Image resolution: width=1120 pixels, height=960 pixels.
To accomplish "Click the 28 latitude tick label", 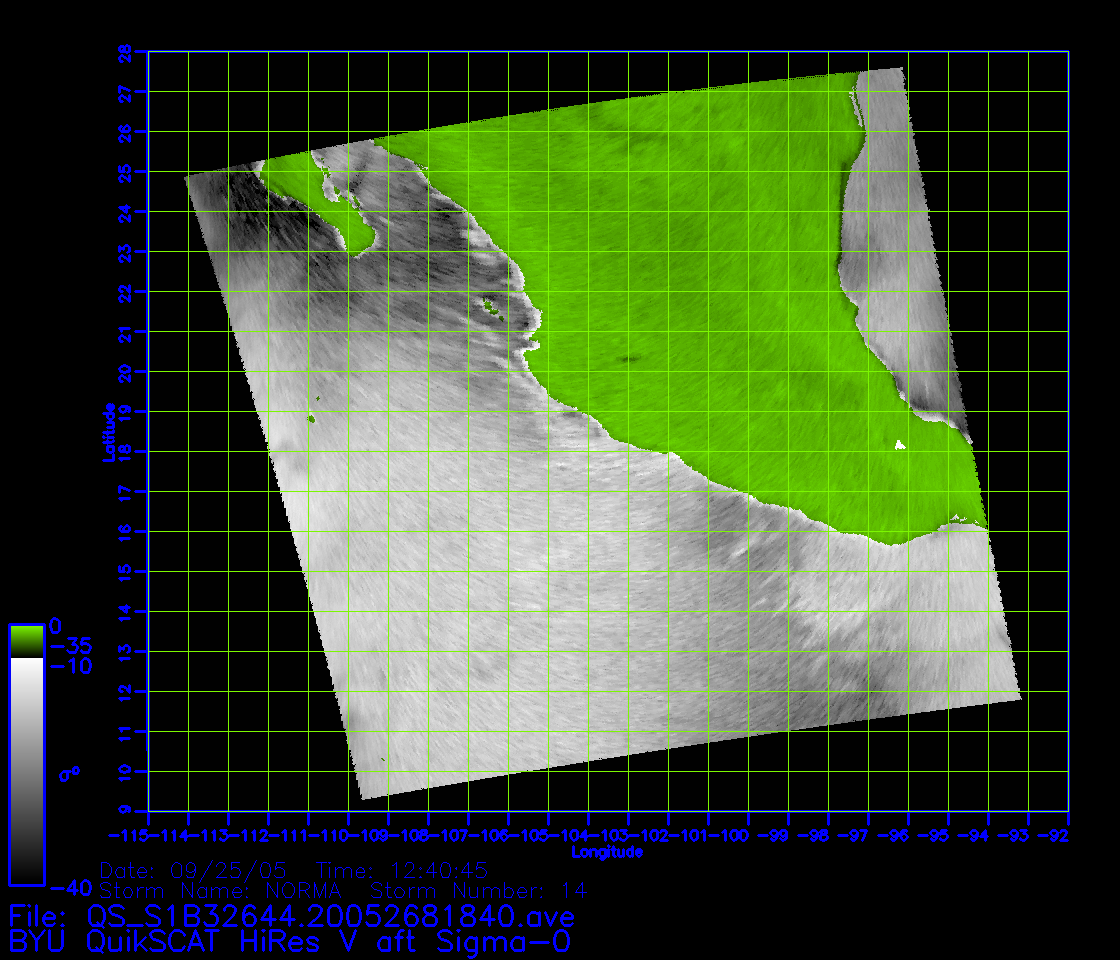I will tap(125, 51).
